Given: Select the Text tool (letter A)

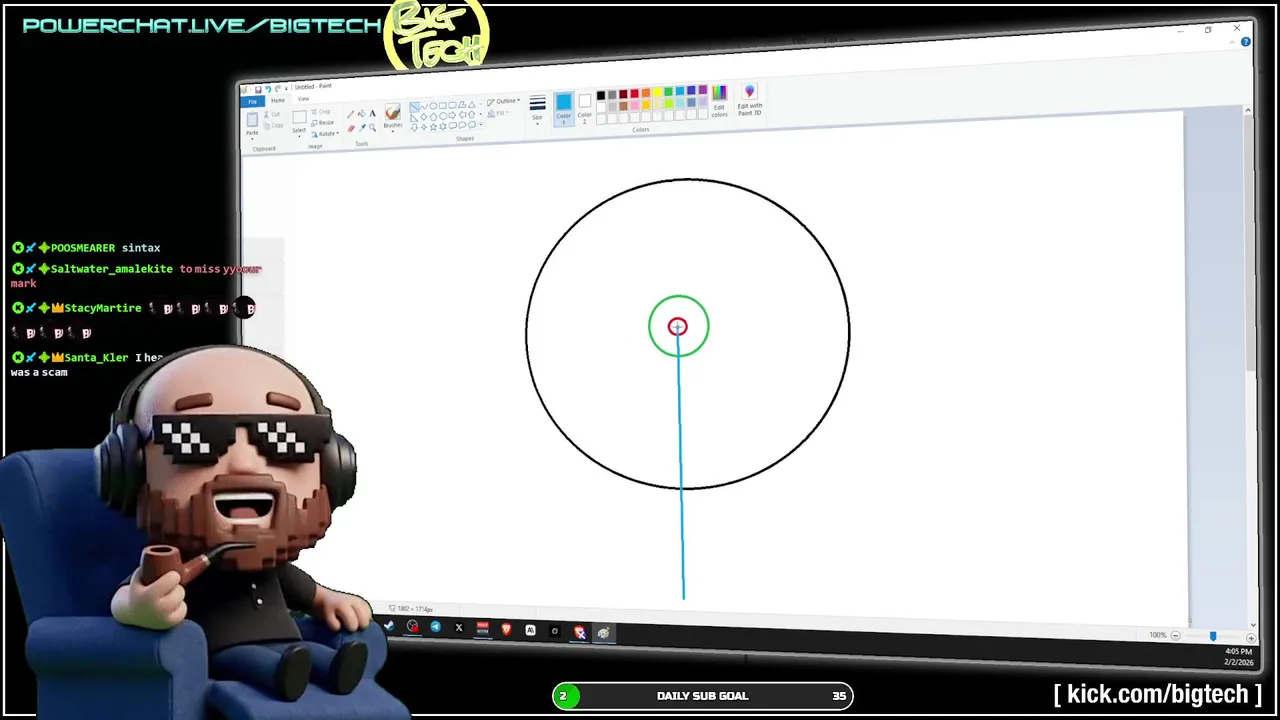Looking at the screenshot, I should click(x=372, y=113).
